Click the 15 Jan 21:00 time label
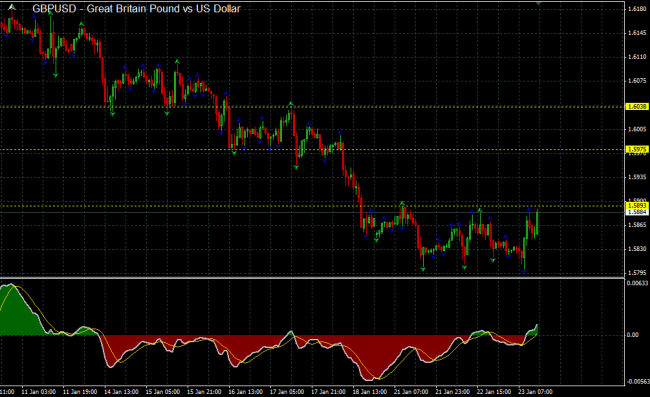 point(204,392)
